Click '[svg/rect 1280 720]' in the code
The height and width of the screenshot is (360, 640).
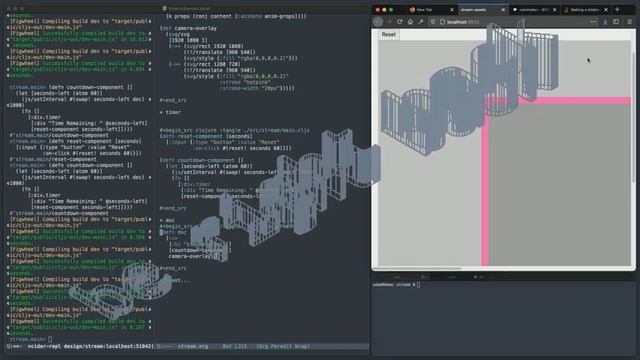[212, 64]
